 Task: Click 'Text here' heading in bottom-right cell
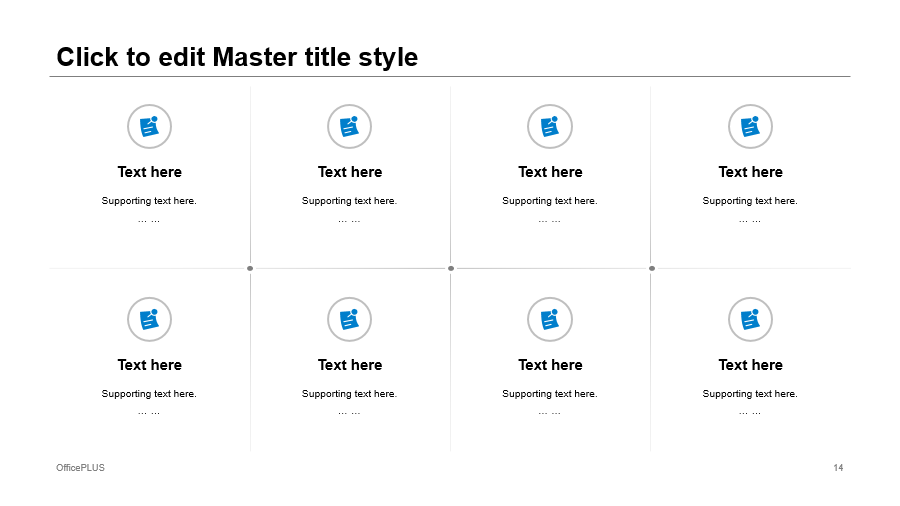[x=750, y=365]
